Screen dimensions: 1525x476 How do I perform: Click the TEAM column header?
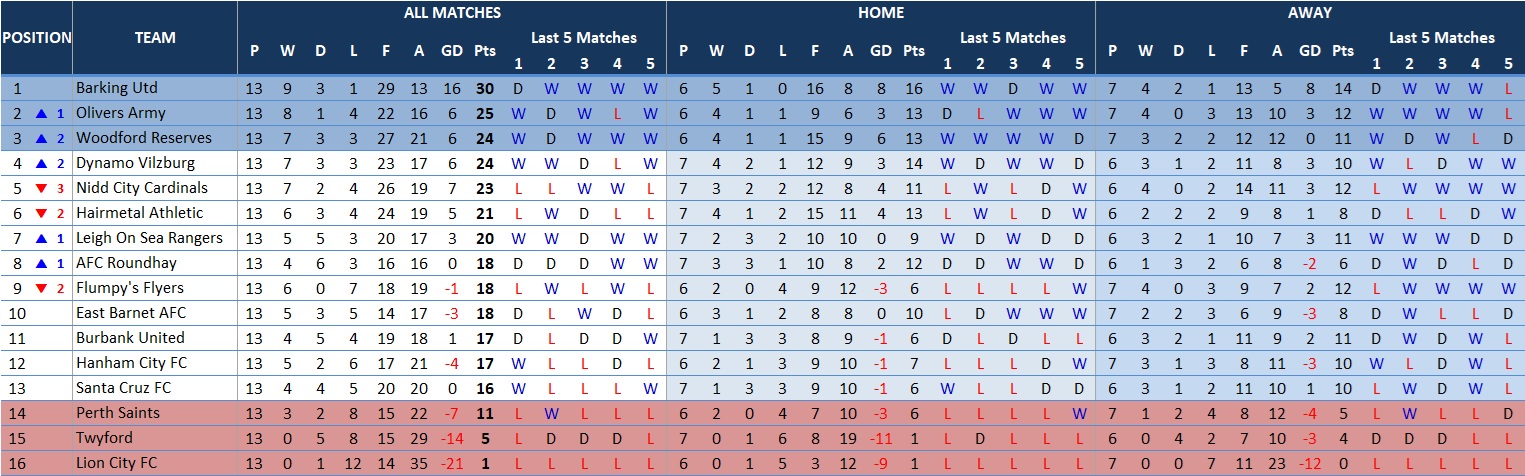(155, 38)
